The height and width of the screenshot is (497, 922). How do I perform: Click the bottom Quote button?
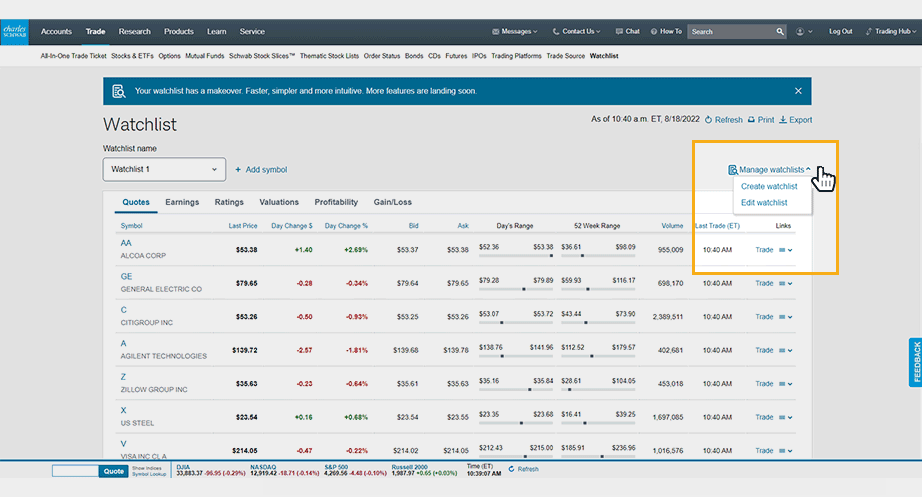coord(113,471)
